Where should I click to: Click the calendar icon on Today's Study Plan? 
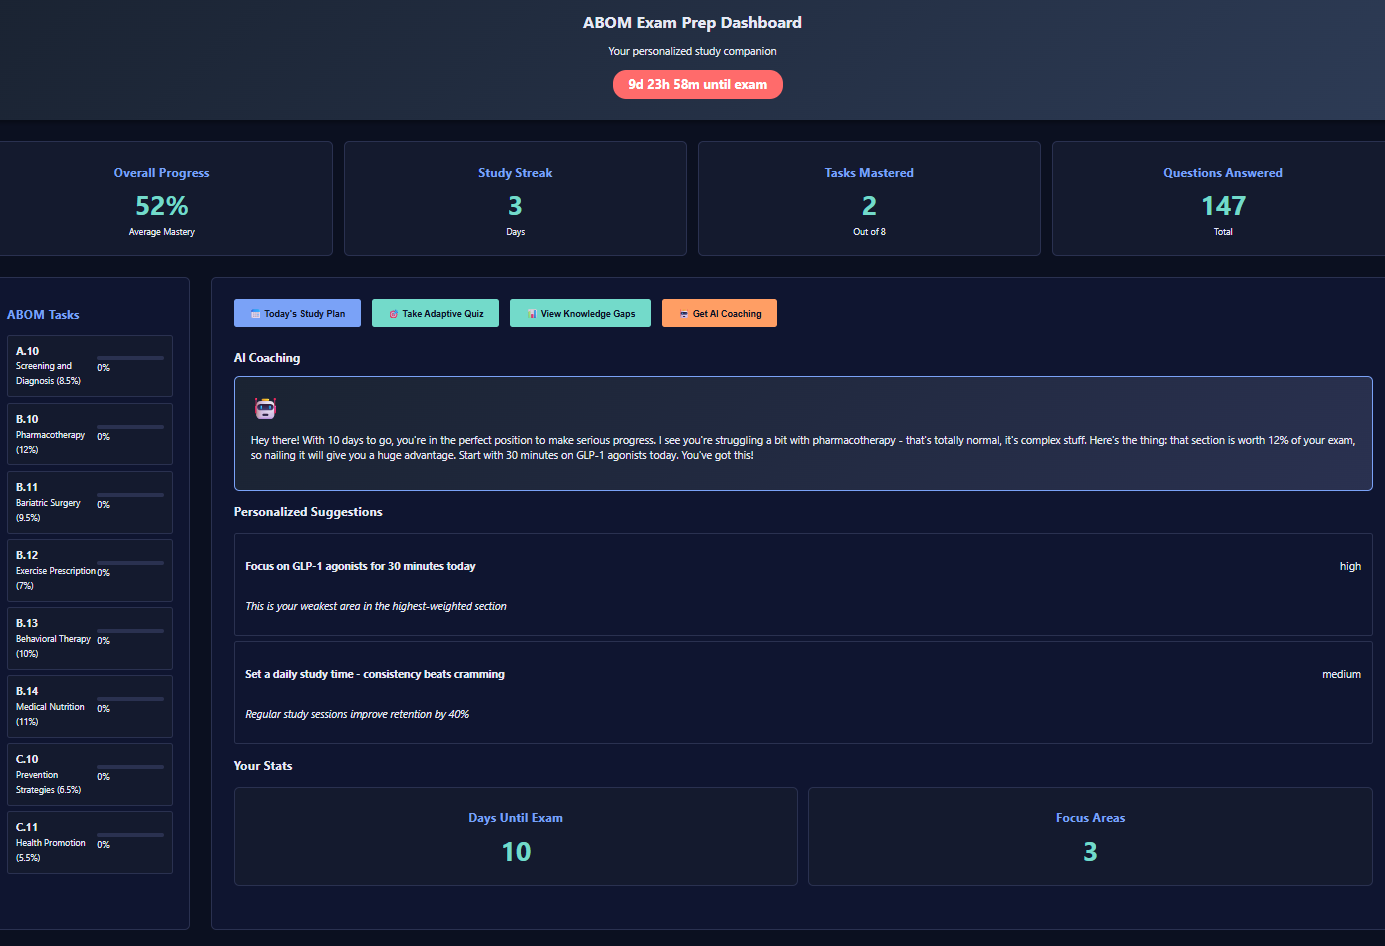pyautogui.click(x=255, y=313)
